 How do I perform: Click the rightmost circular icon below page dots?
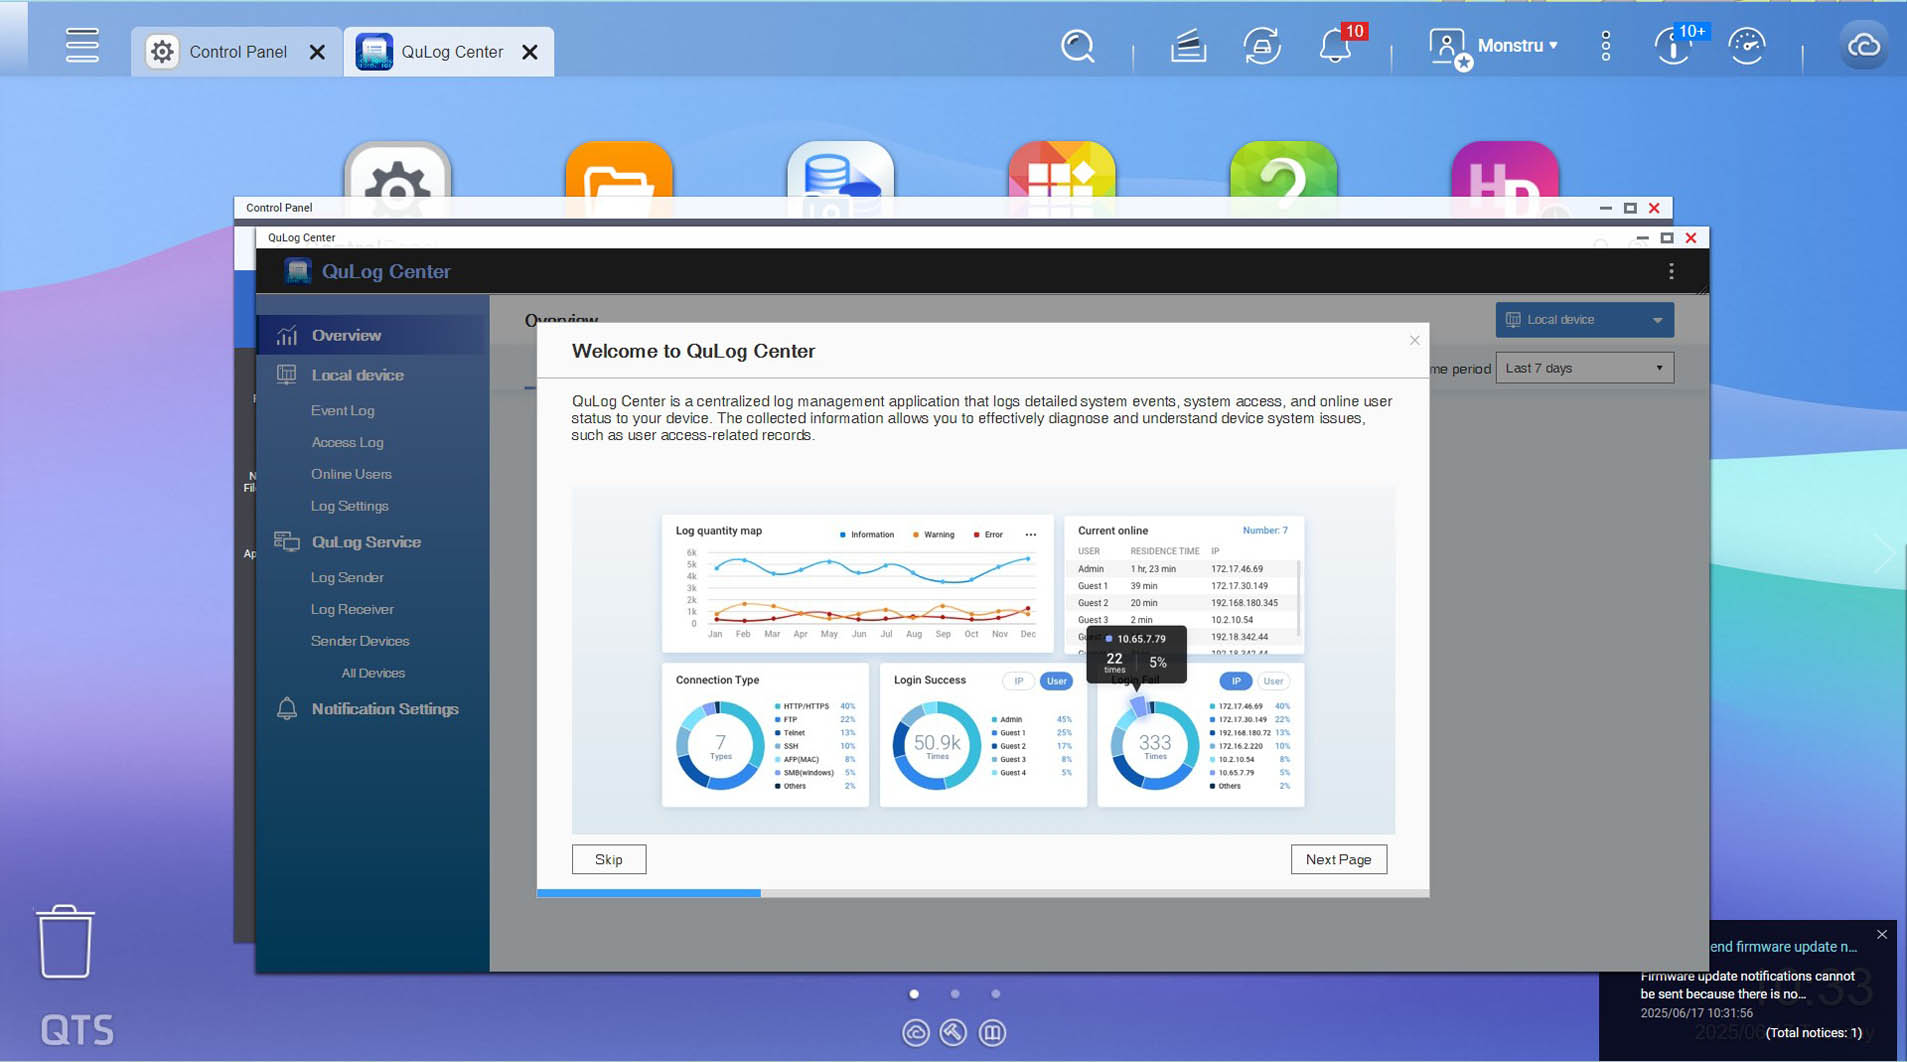pos(992,1032)
